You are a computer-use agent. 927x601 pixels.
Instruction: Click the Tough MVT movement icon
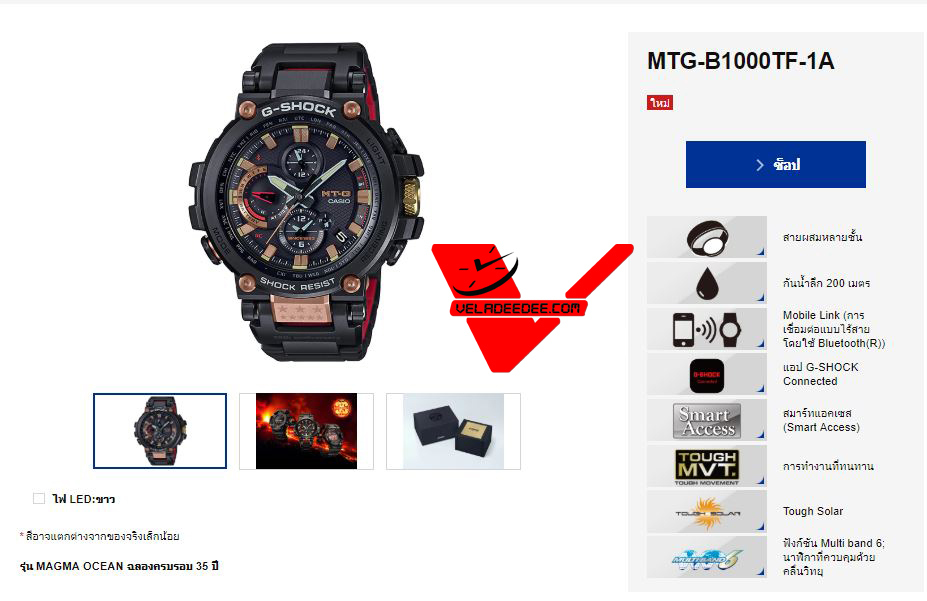706,466
